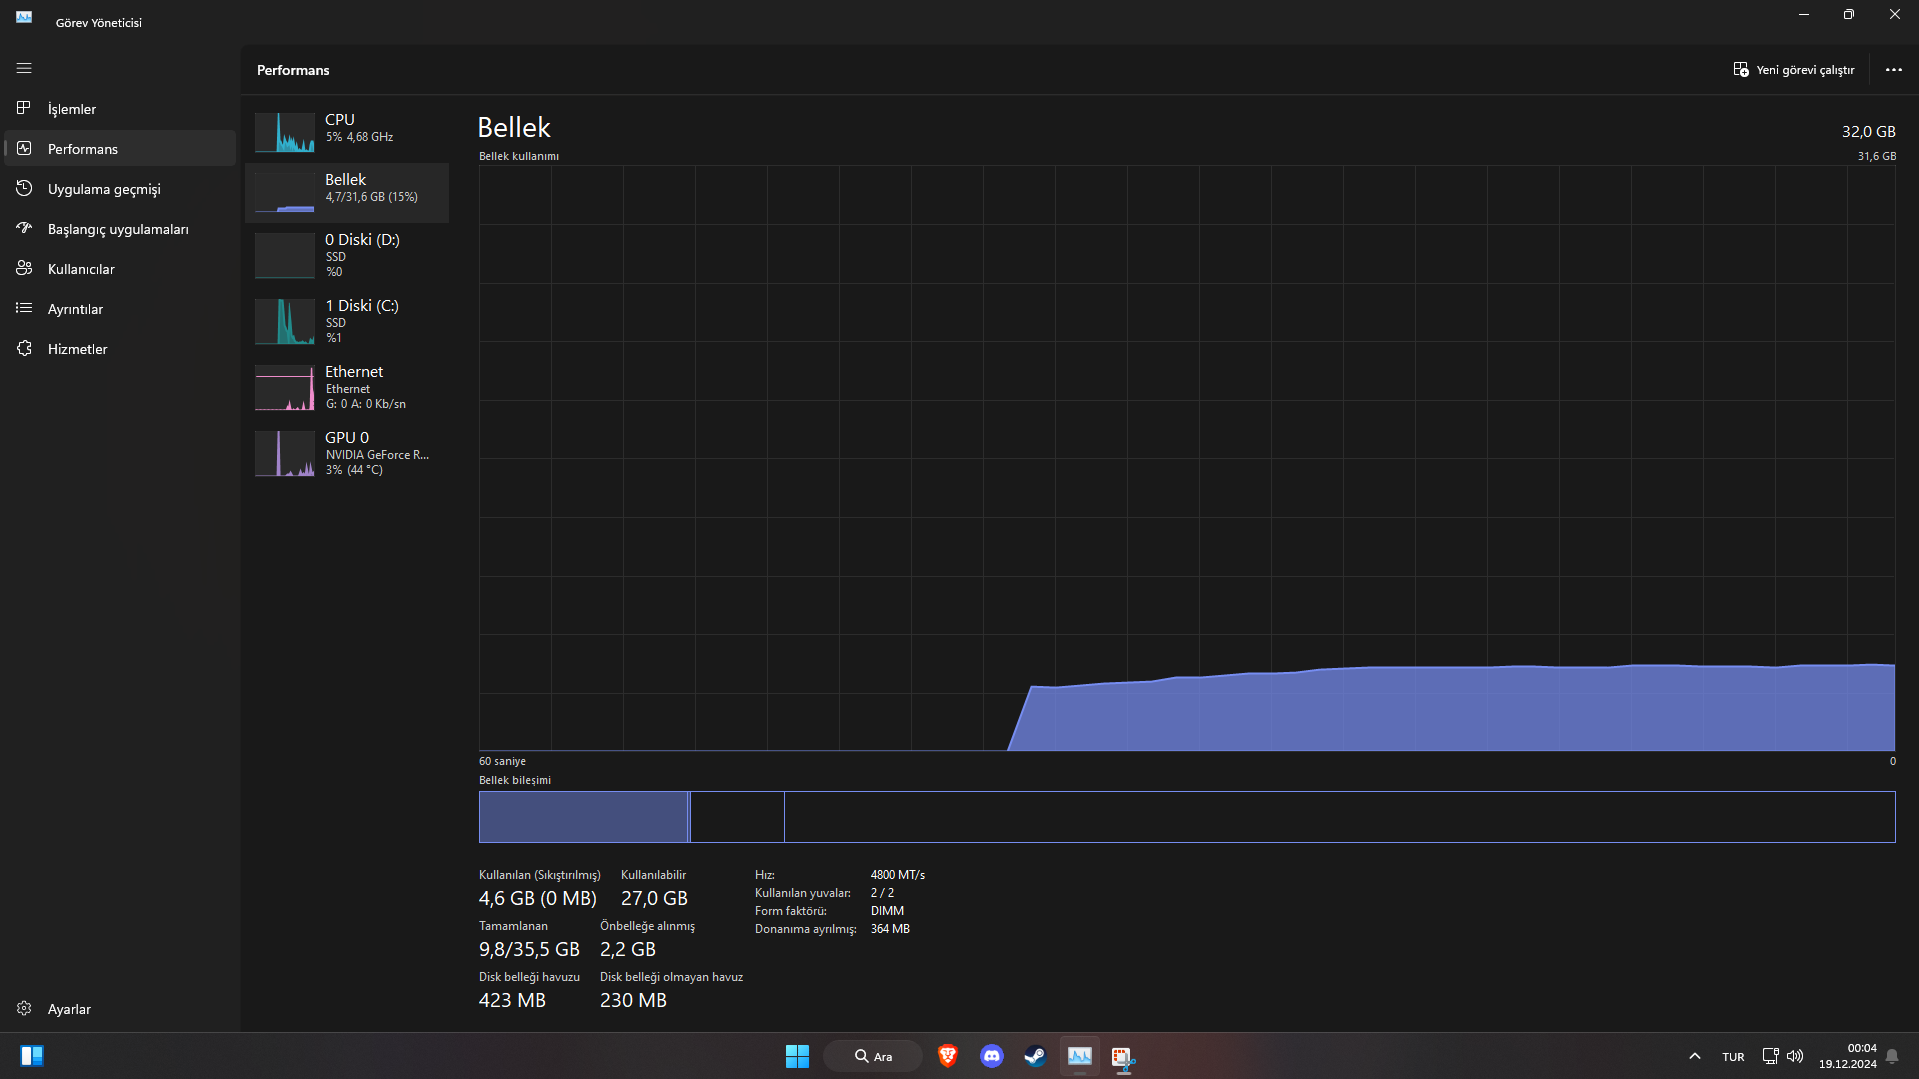Click the Başlangıç uygulamaları icon
This screenshot has width=1919, height=1079.
[24, 228]
